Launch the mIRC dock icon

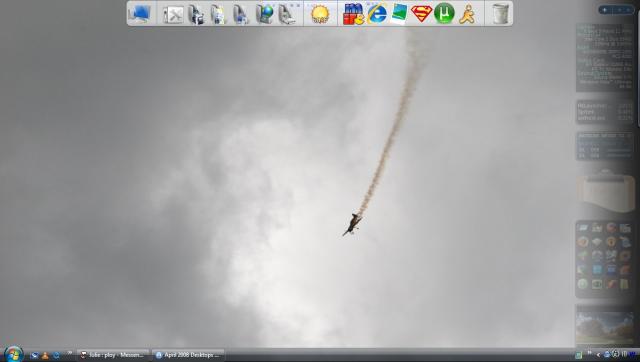(x=353, y=14)
